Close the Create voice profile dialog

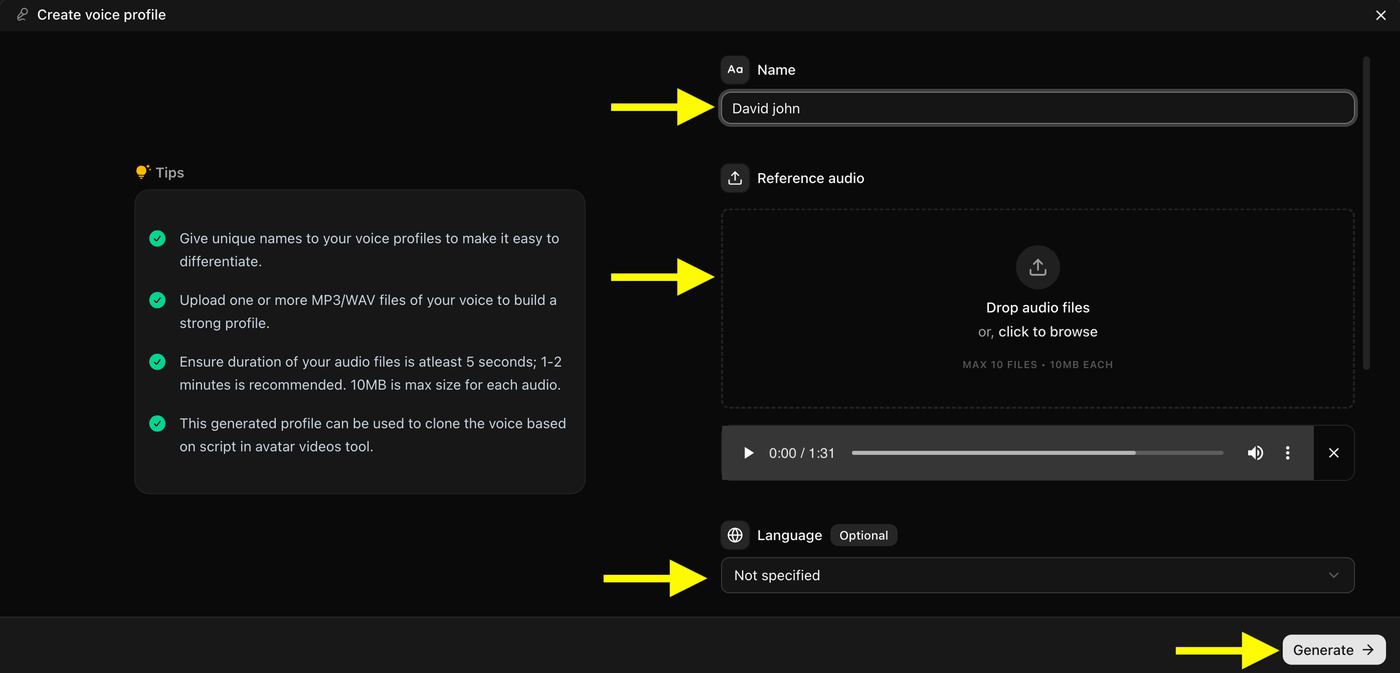1381,15
